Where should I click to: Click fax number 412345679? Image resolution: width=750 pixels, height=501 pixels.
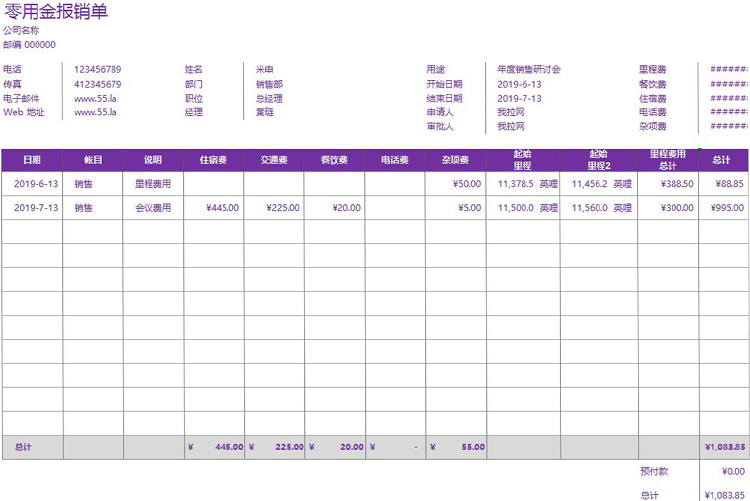[x=98, y=84]
